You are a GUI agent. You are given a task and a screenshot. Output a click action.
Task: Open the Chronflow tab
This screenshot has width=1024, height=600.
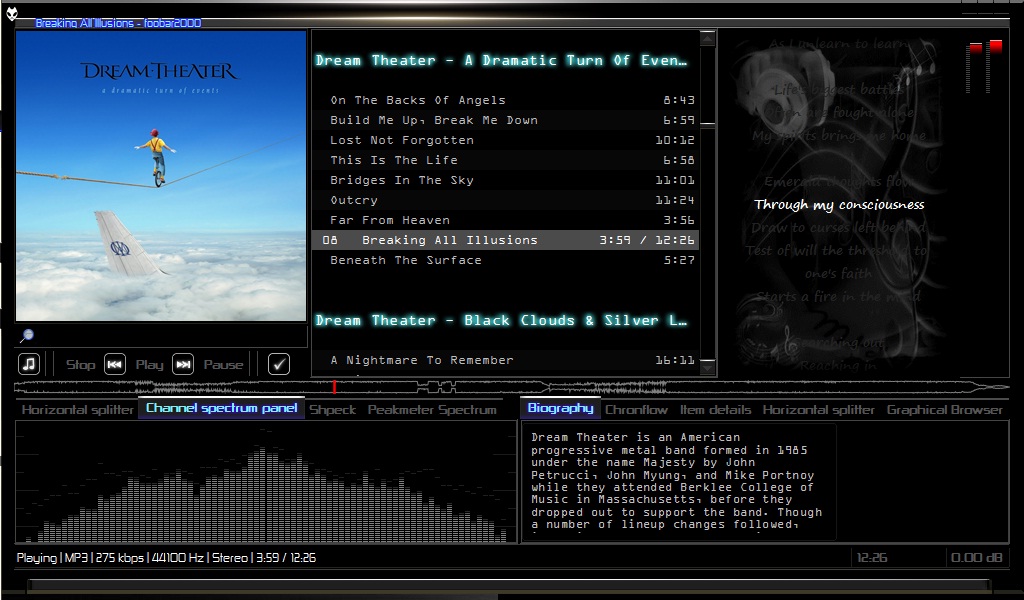tap(636, 410)
